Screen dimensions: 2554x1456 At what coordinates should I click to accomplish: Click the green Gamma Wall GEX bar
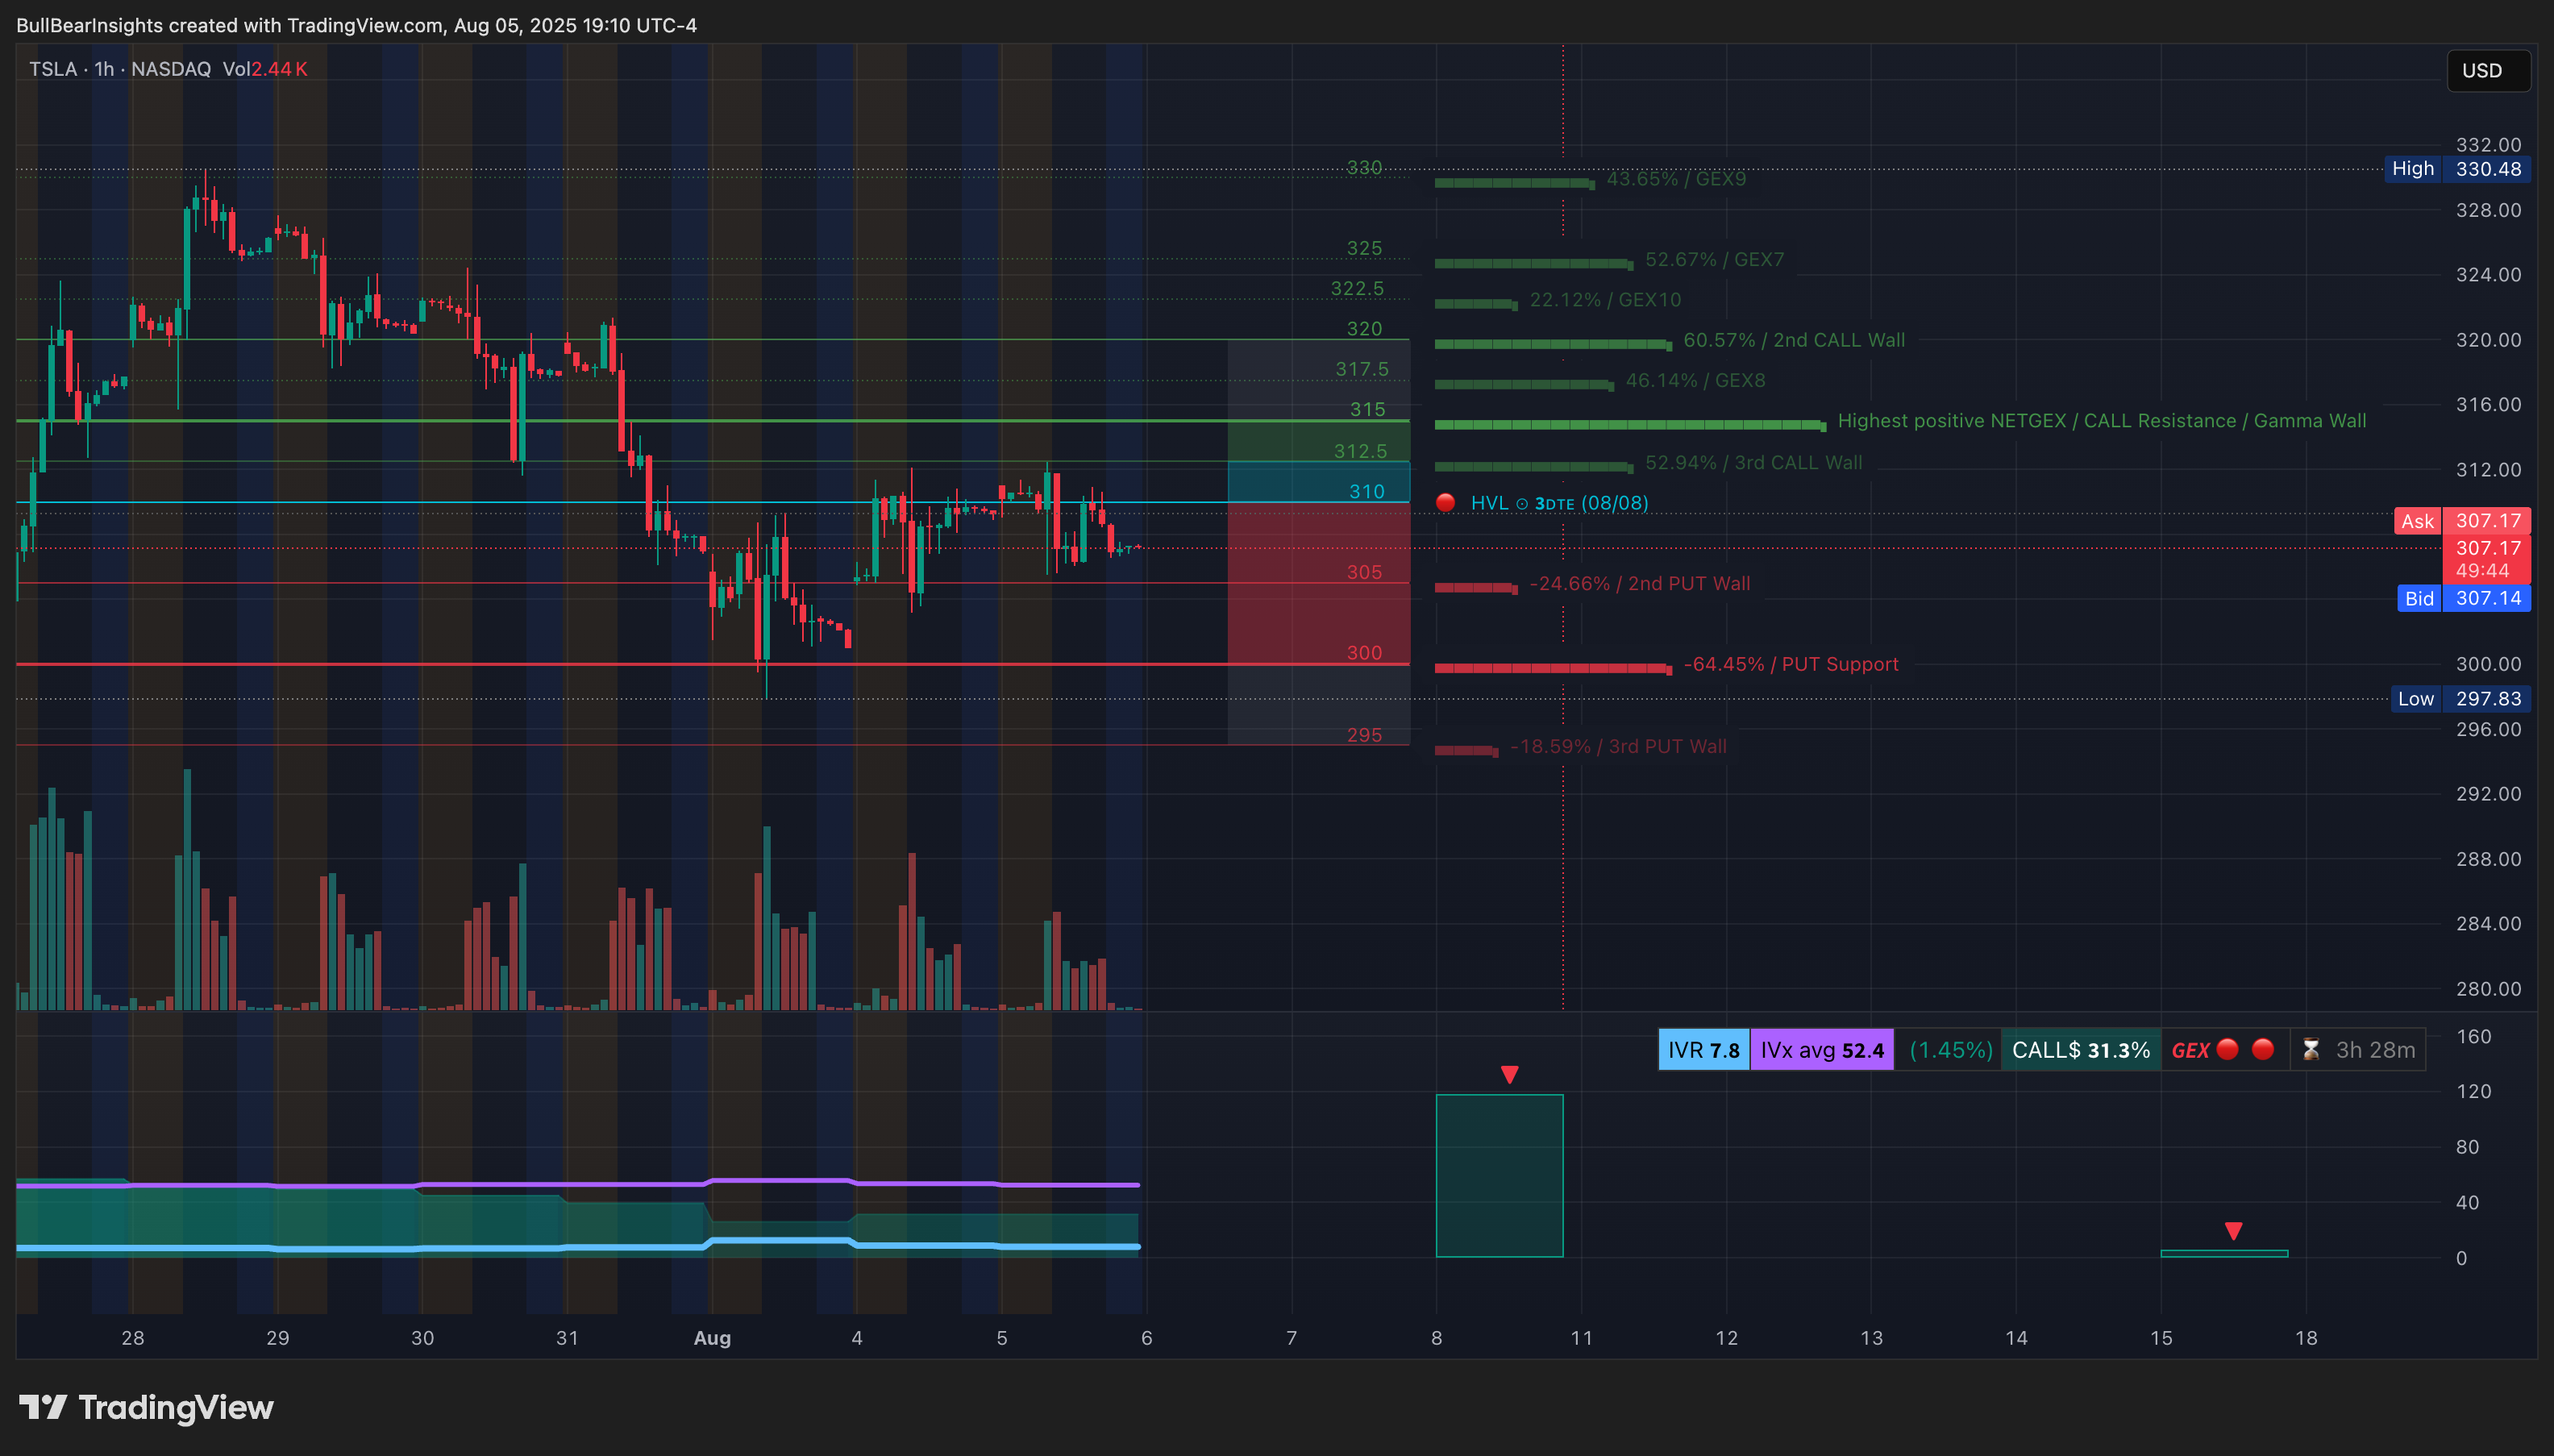tap(1630, 425)
